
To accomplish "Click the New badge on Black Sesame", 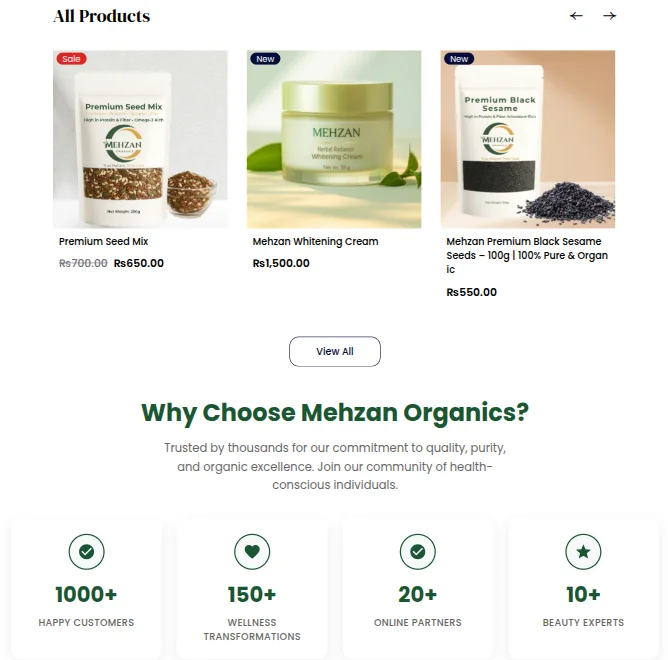I will click(x=459, y=59).
